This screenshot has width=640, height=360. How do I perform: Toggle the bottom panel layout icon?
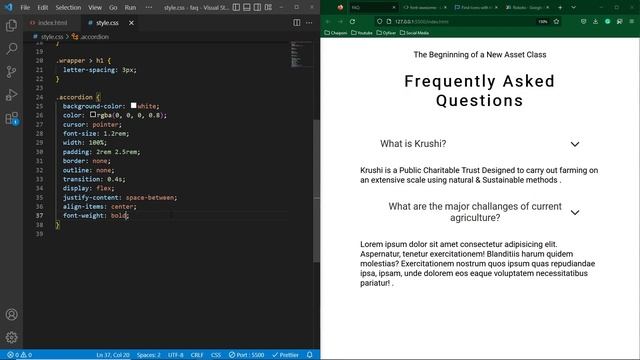click(247, 7)
